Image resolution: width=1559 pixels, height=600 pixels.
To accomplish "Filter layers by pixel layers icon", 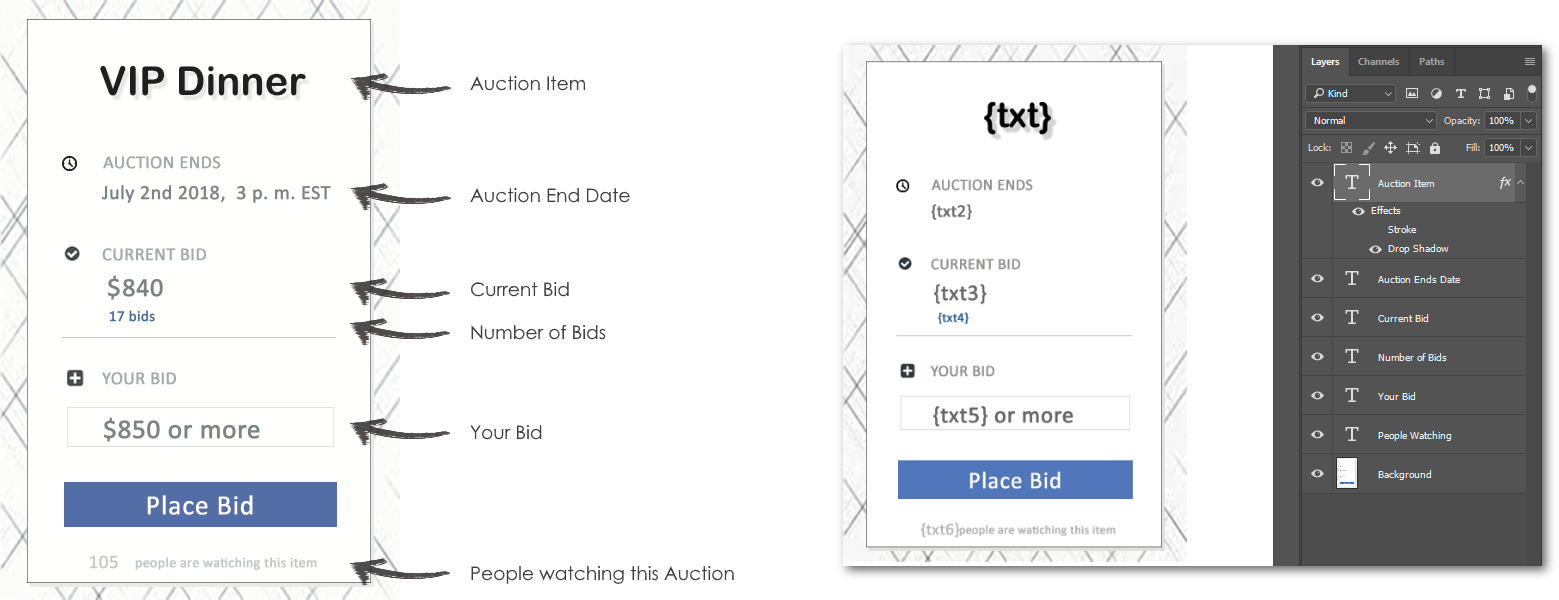I will 1412,93.
